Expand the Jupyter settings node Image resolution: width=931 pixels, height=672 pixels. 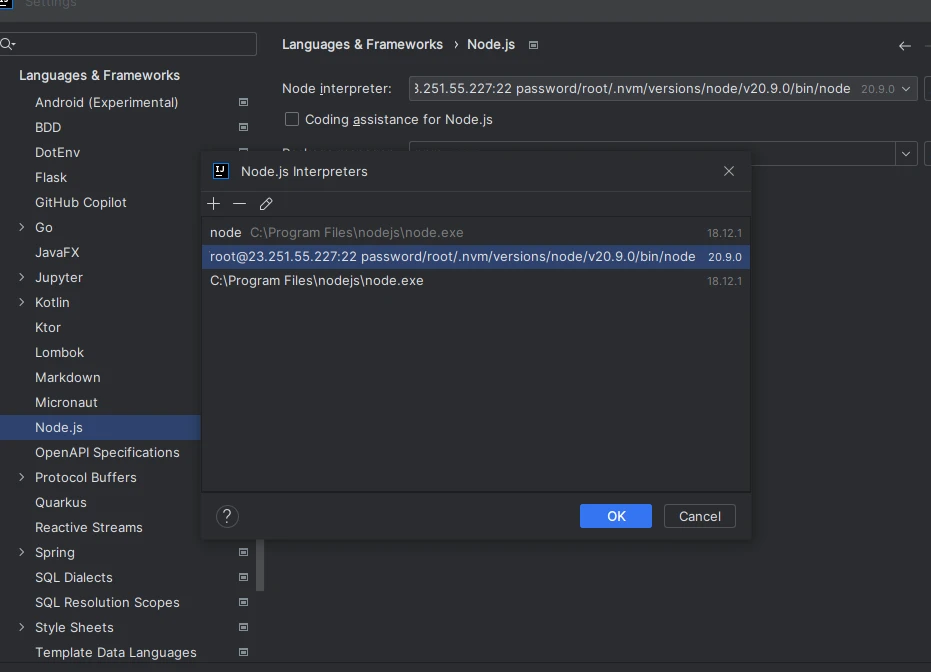click(22, 277)
